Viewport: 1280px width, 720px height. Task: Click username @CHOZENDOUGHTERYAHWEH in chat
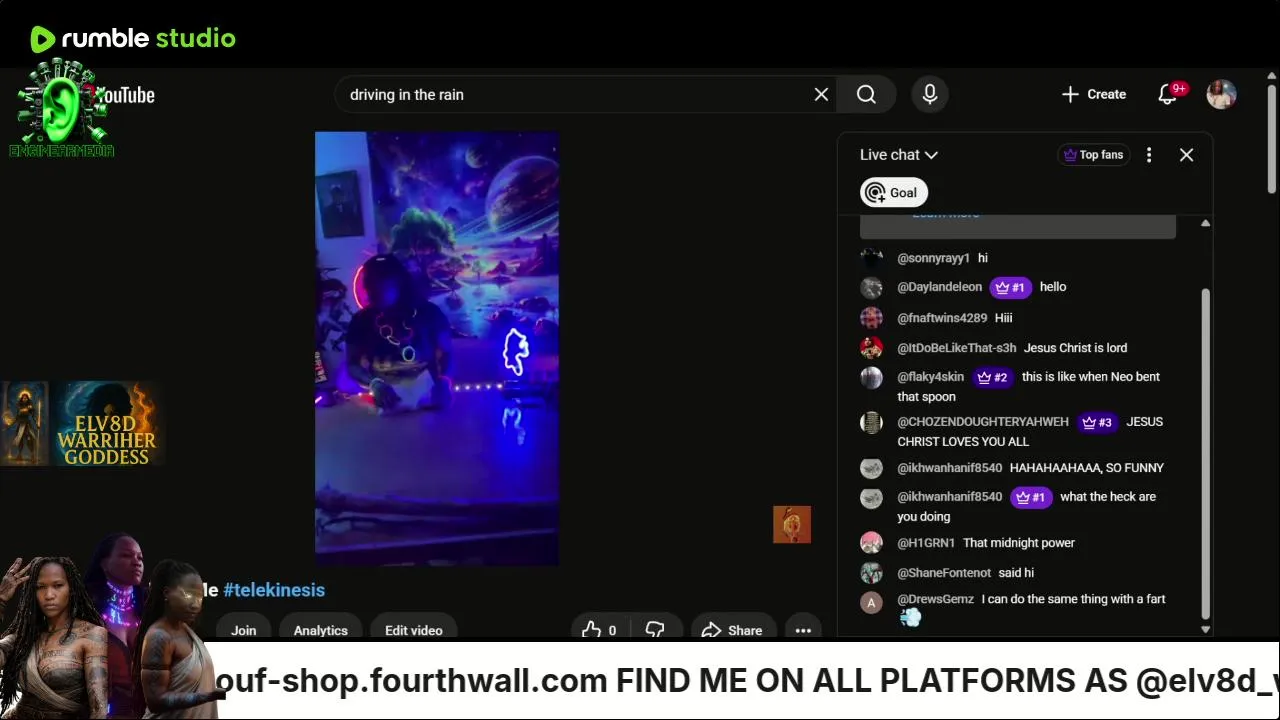click(x=983, y=422)
